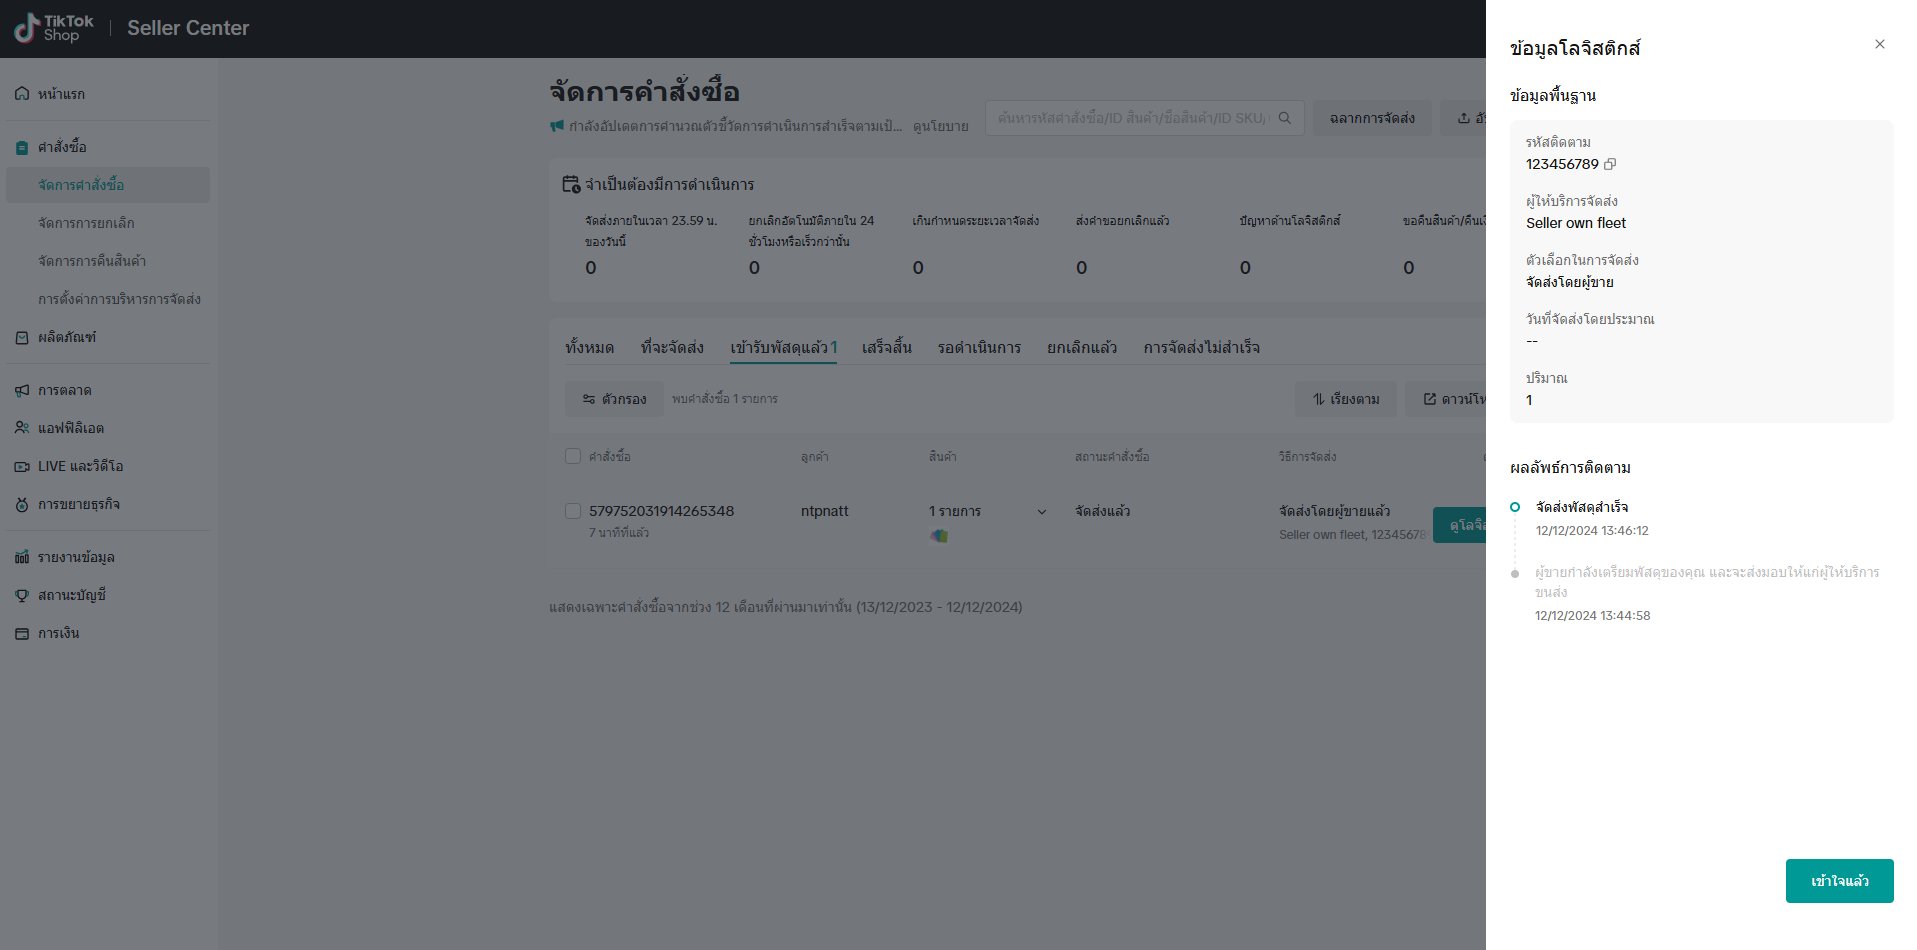Viewport: 1917px width, 950px height.
Task: Switch to the To Ship tab
Action: (x=672, y=347)
